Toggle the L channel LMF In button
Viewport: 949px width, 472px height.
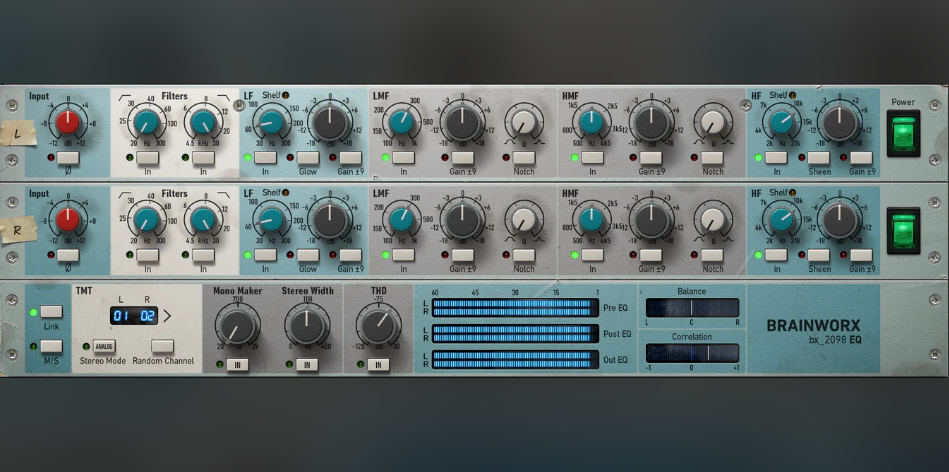click(x=403, y=158)
